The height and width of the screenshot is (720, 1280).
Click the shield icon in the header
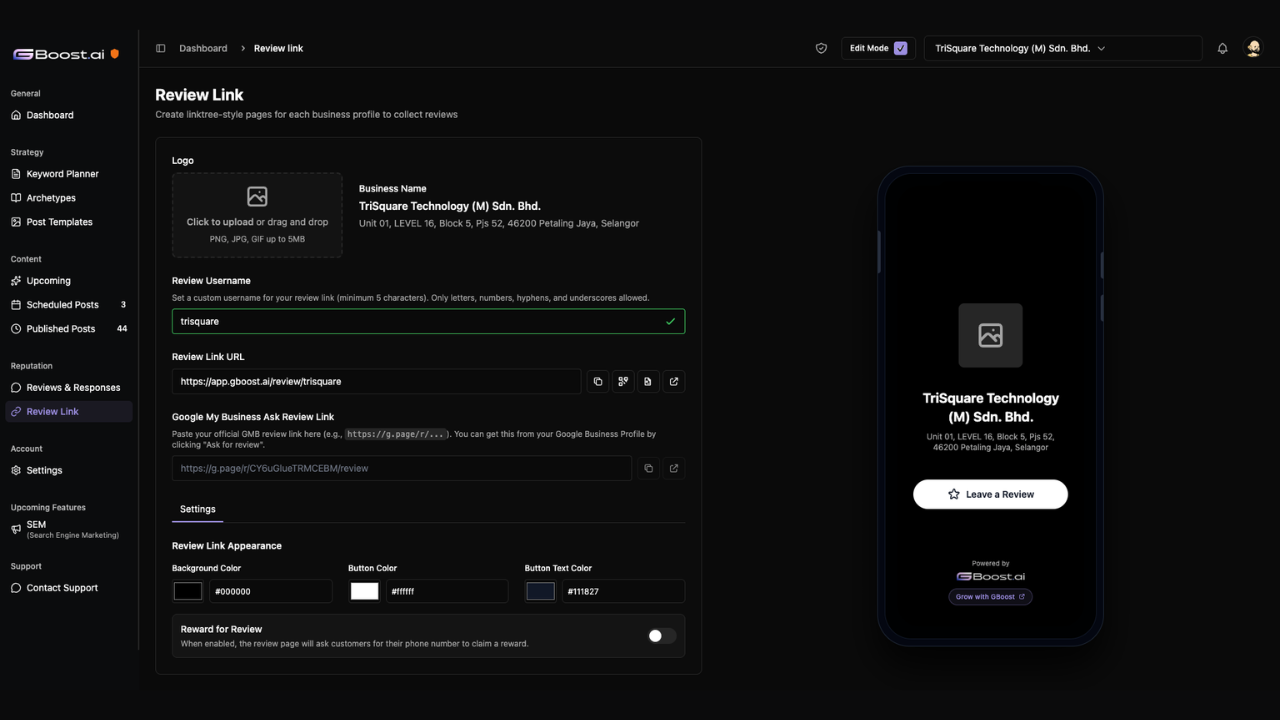[821, 48]
